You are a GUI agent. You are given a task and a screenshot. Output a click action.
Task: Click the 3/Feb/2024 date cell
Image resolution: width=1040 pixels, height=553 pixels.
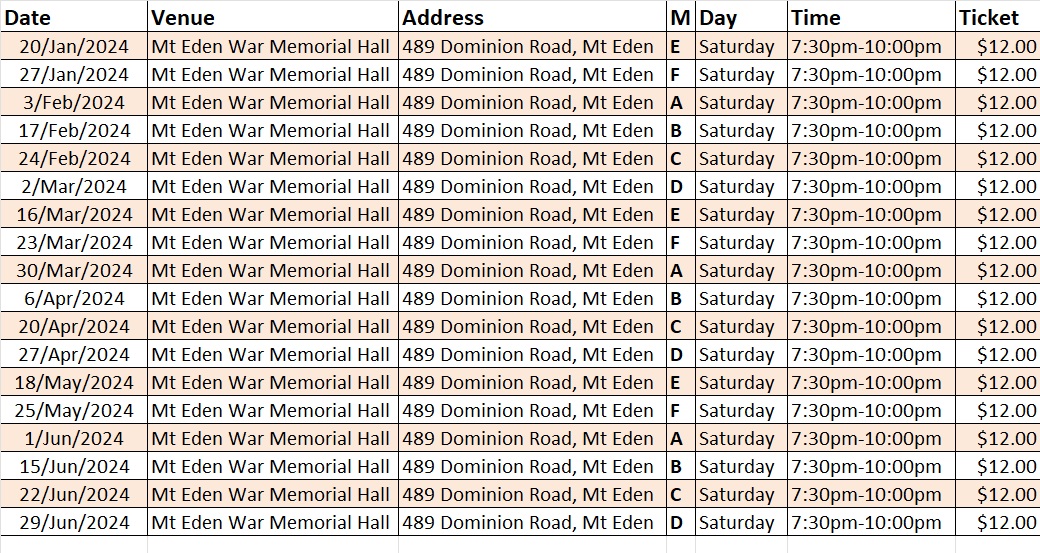tap(74, 102)
